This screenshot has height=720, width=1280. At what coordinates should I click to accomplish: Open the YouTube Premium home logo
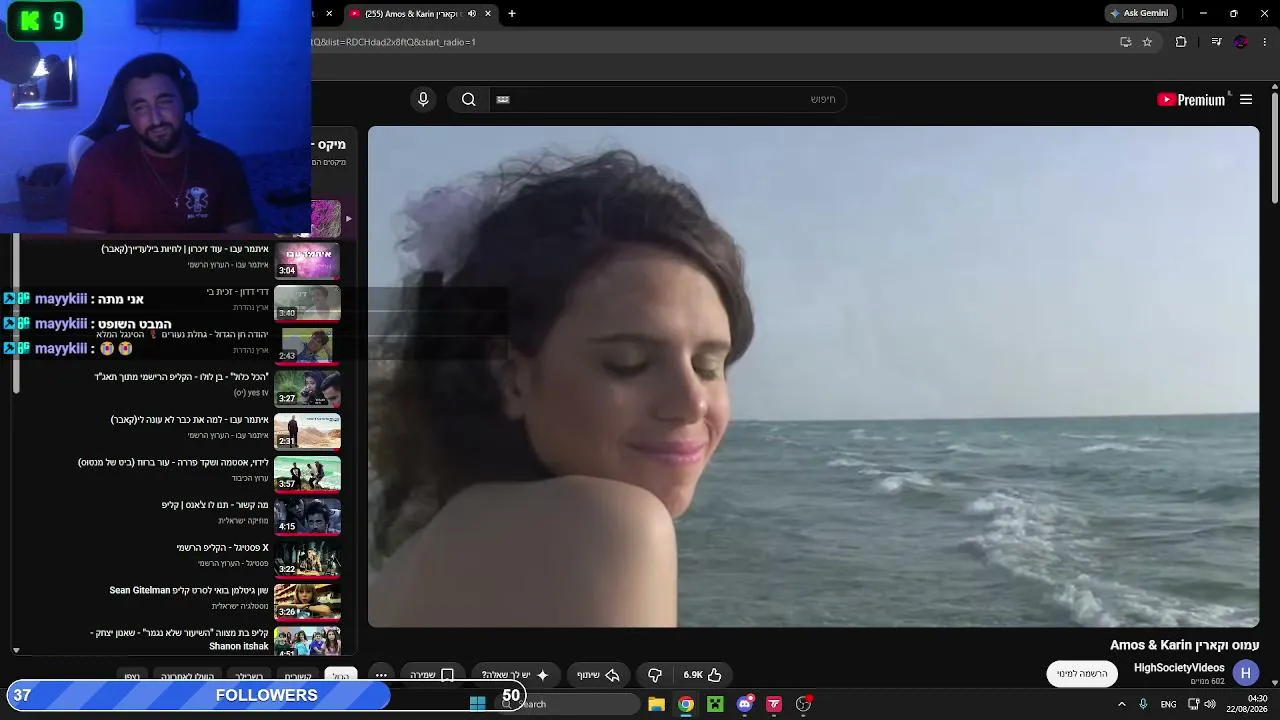click(x=1191, y=99)
